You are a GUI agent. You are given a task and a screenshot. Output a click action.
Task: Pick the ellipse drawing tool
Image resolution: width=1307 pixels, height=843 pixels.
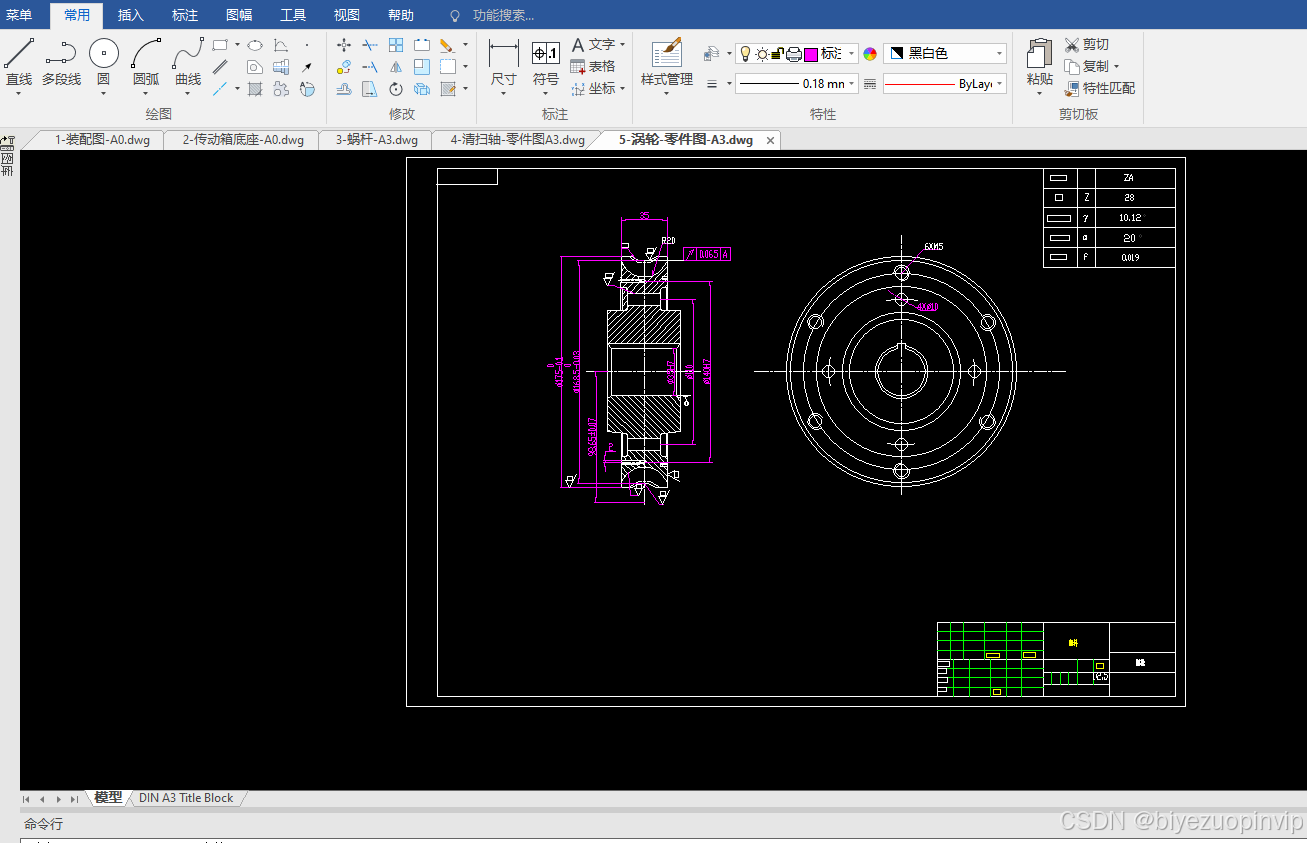[x=255, y=45]
